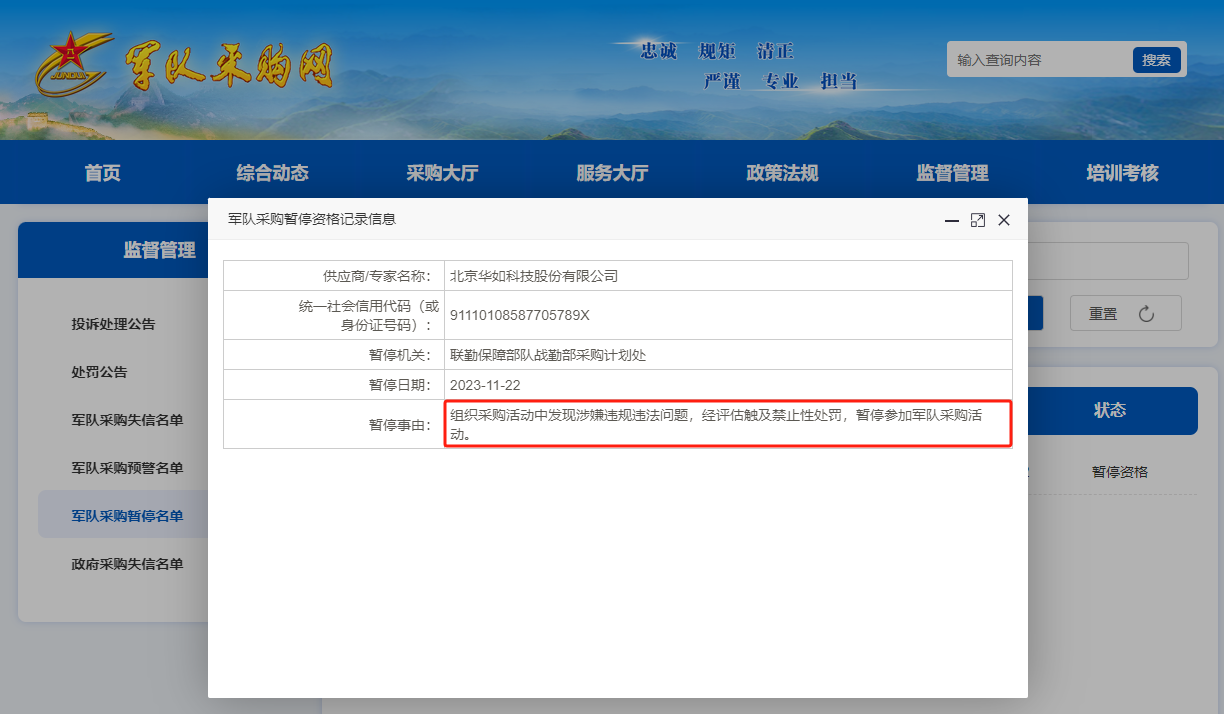
Task: Click the 暂停资格 status cell
Action: (x=1120, y=472)
